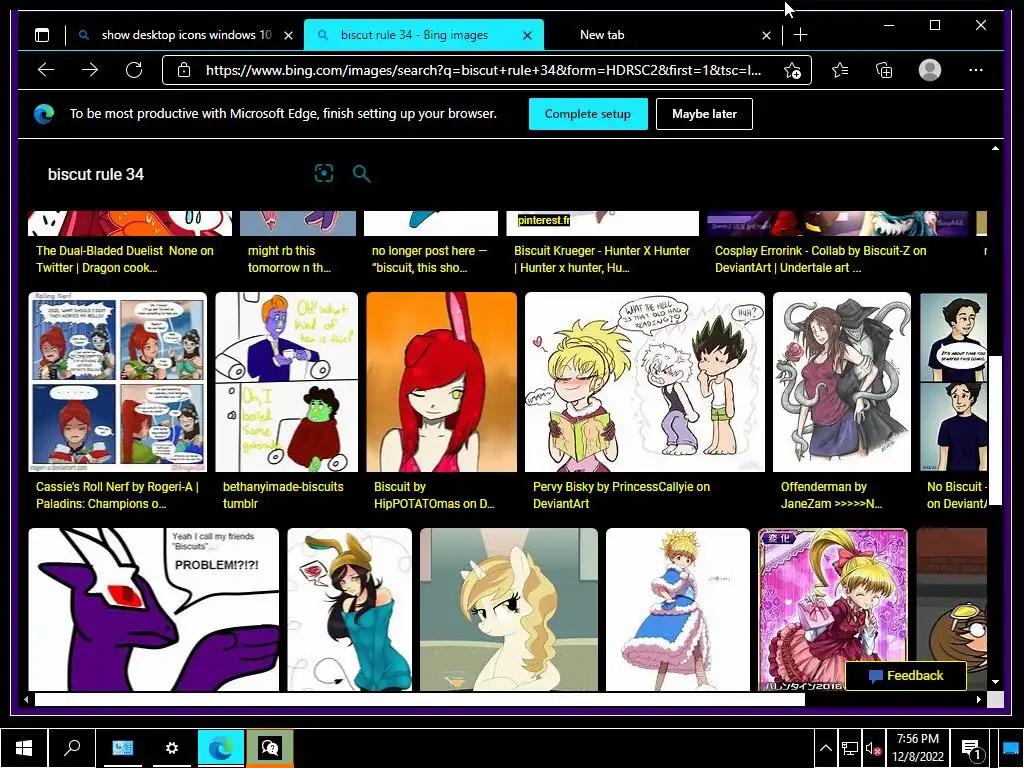Open 'Biscuit Krueger - Hunter X Hunter' link
The height and width of the screenshot is (768, 1024).
pos(601,259)
